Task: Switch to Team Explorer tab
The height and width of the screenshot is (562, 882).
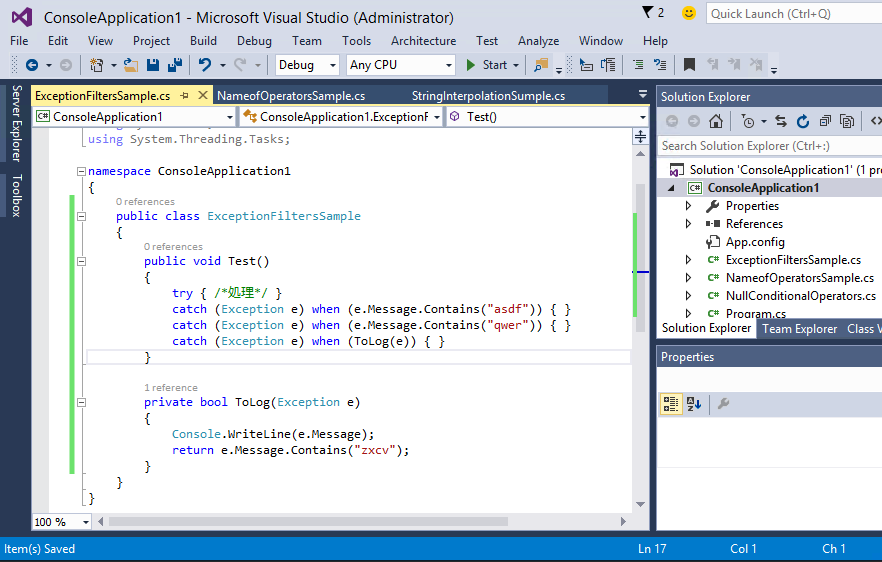Action: pos(799,329)
